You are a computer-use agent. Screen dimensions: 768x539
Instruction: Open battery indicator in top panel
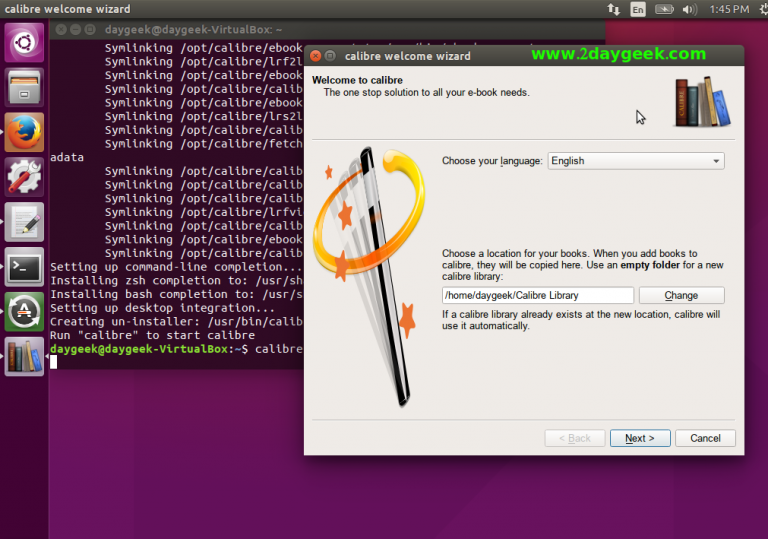(664, 9)
